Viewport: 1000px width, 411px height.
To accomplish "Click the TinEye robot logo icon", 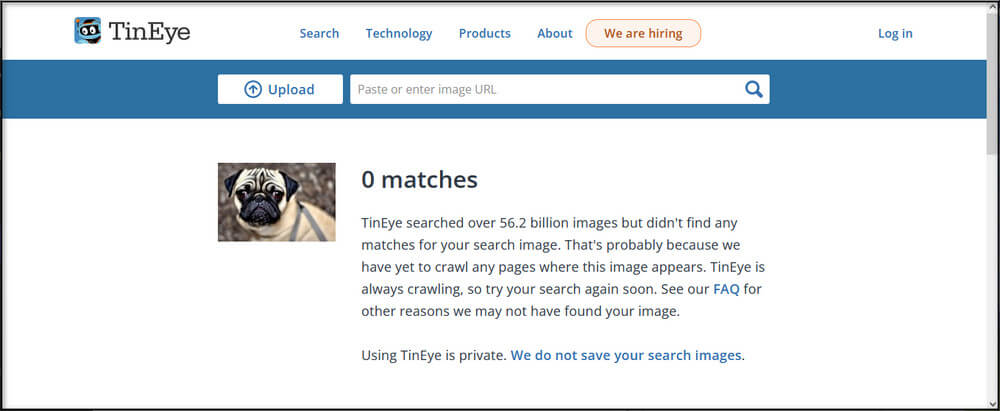I will pyautogui.click(x=87, y=31).
